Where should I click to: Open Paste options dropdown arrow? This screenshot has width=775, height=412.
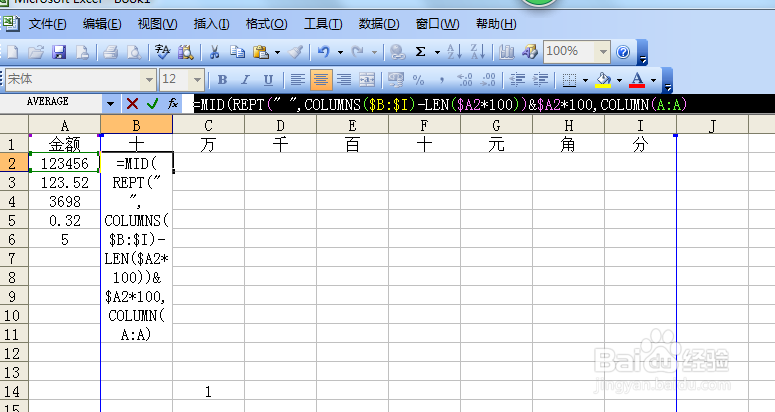tap(277, 52)
